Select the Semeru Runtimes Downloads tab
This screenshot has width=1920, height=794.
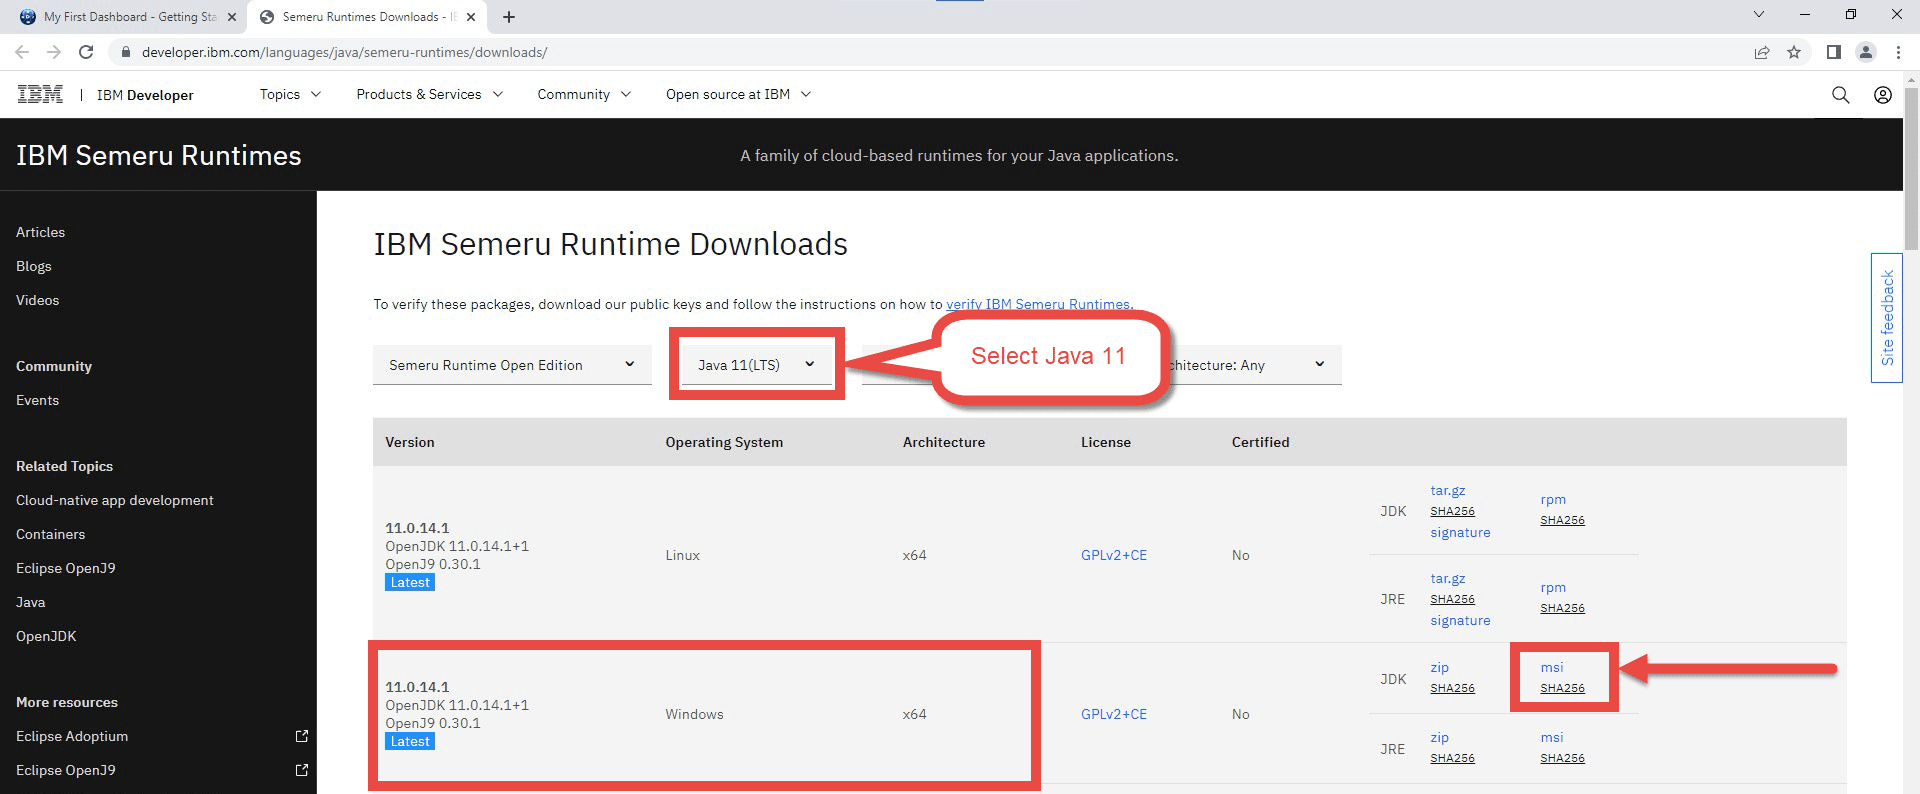366,17
